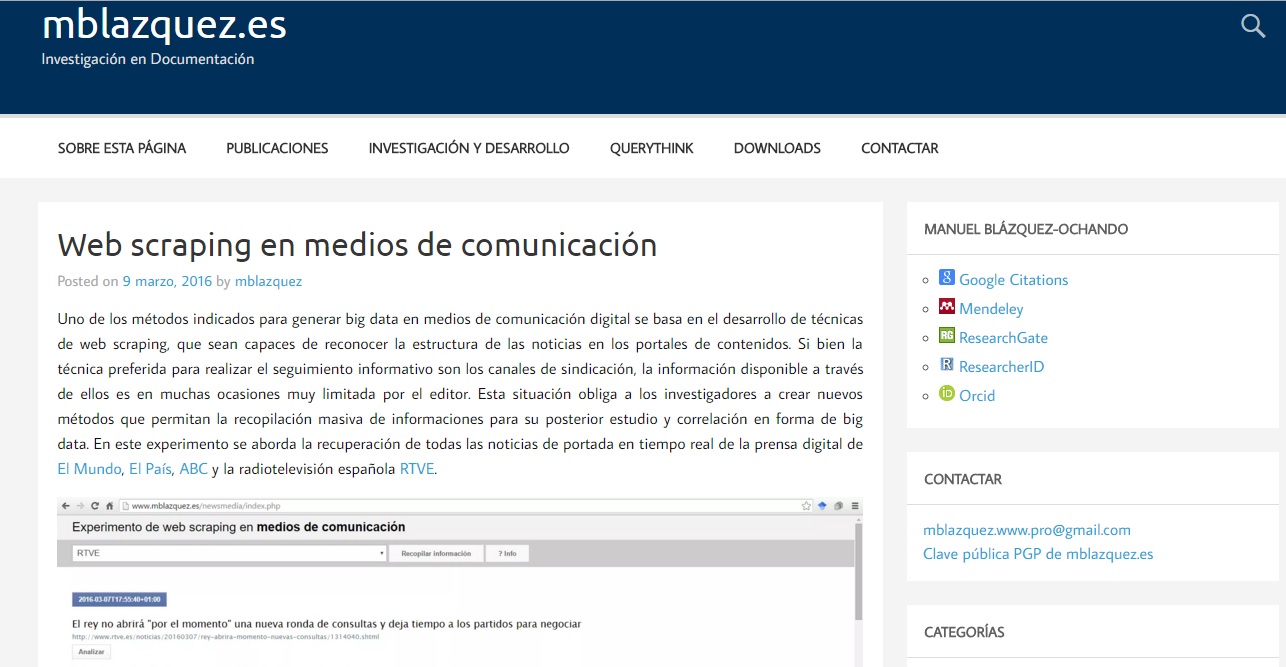The height and width of the screenshot is (667, 1286).
Task: Open the ResearcherID profile link
Action: pyautogui.click(x=1001, y=367)
